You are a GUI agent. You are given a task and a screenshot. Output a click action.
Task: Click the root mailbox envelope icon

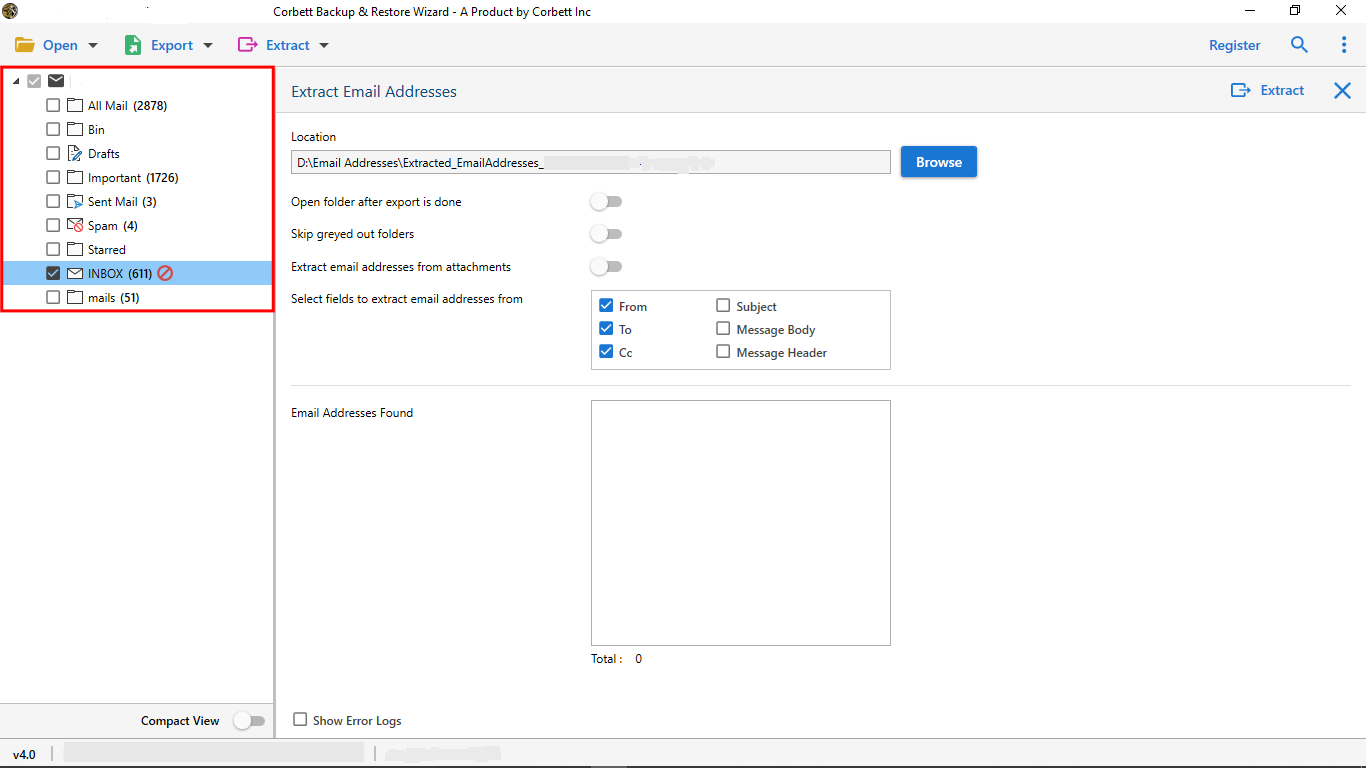tap(56, 81)
